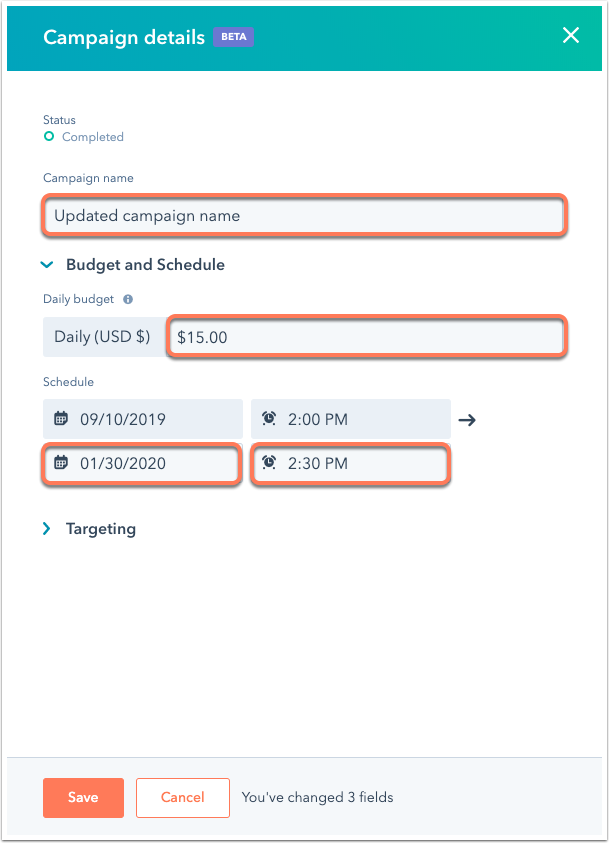Click the $15.00 daily budget field

point(367,337)
